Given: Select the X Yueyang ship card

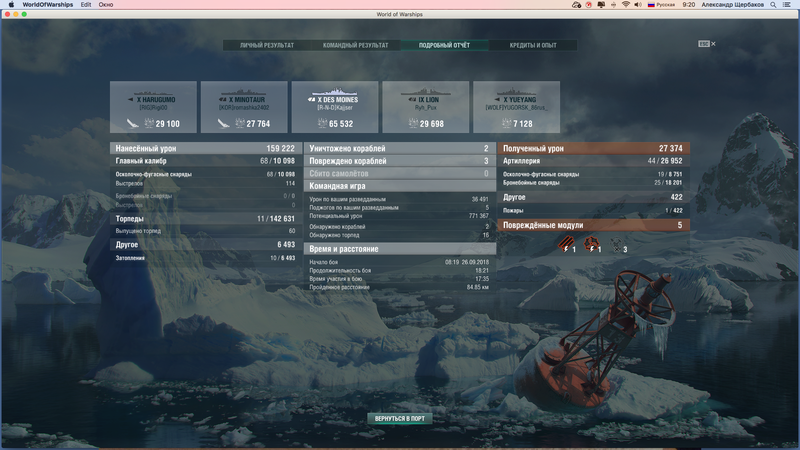Looking at the screenshot, I should click(x=516, y=107).
